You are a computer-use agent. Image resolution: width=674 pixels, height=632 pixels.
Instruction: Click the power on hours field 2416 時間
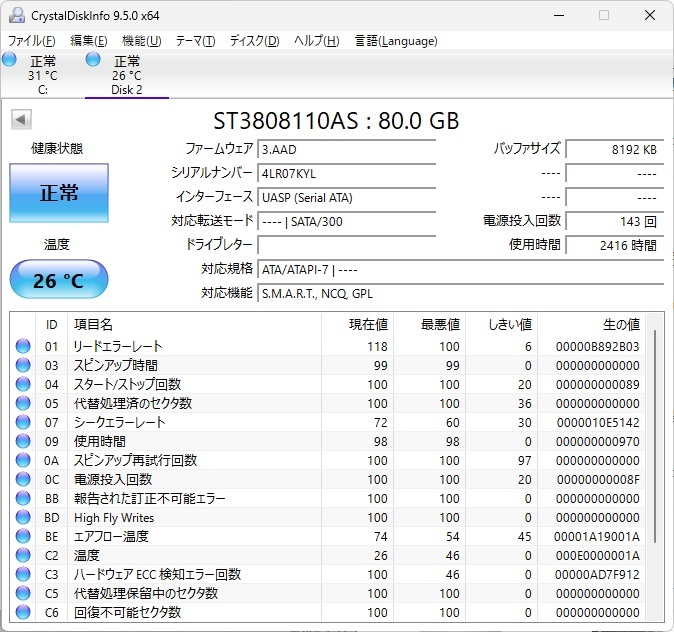tap(615, 245)
